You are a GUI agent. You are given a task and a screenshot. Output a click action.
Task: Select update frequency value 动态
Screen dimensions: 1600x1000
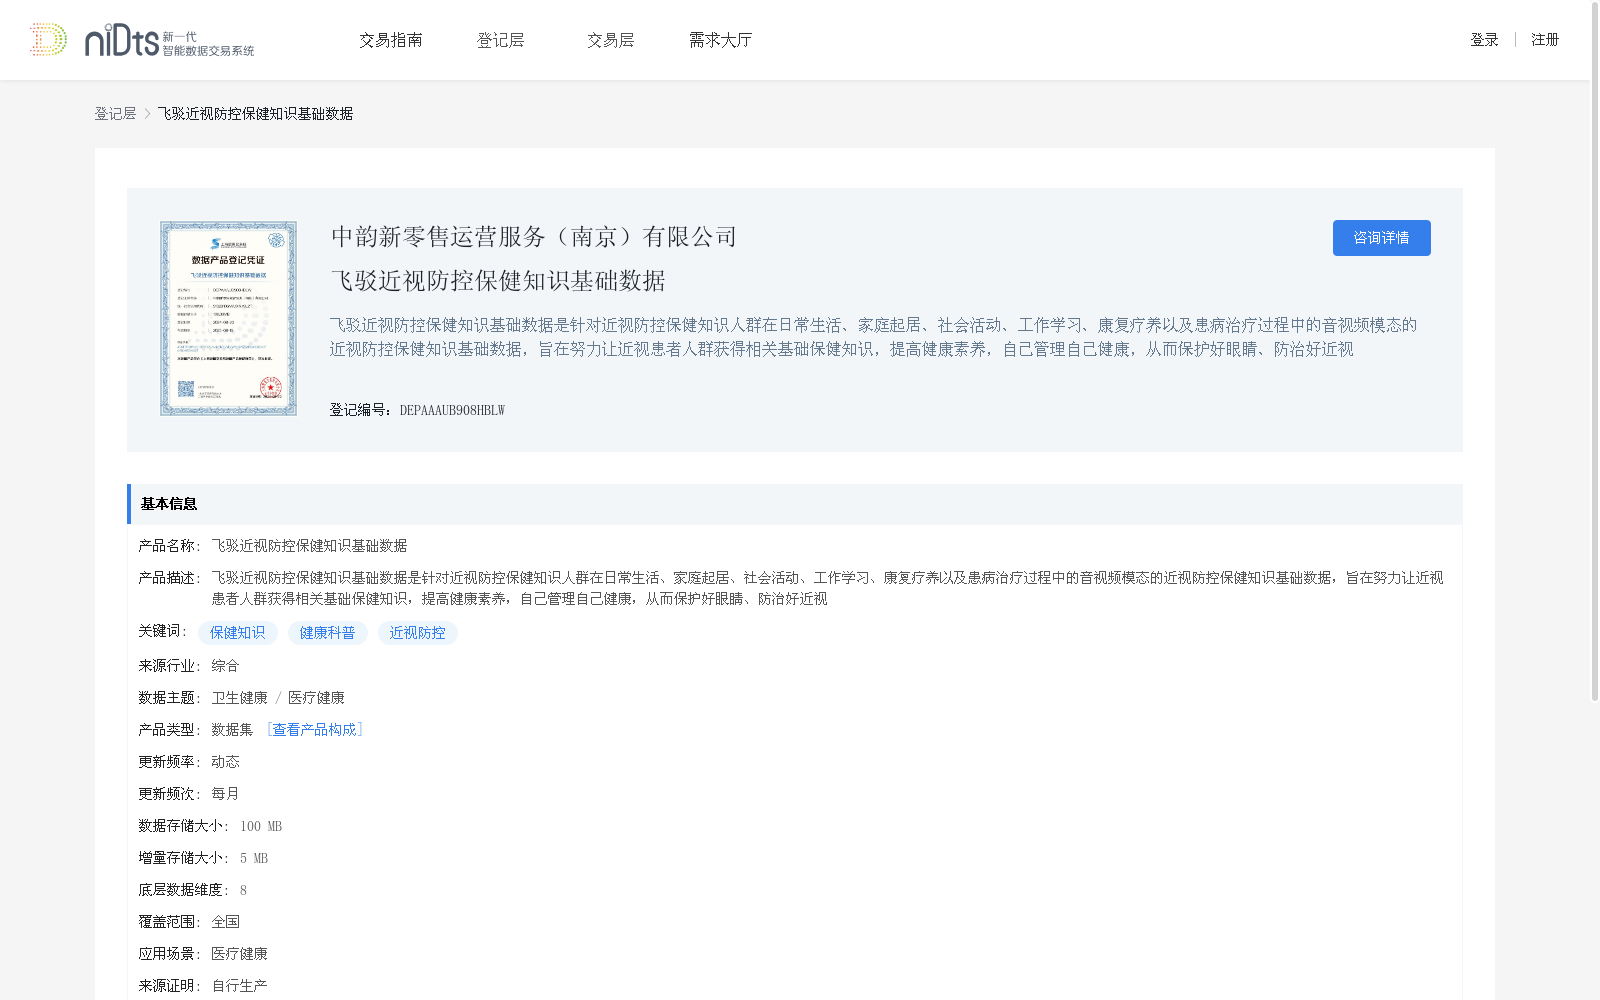coord(225,762)
